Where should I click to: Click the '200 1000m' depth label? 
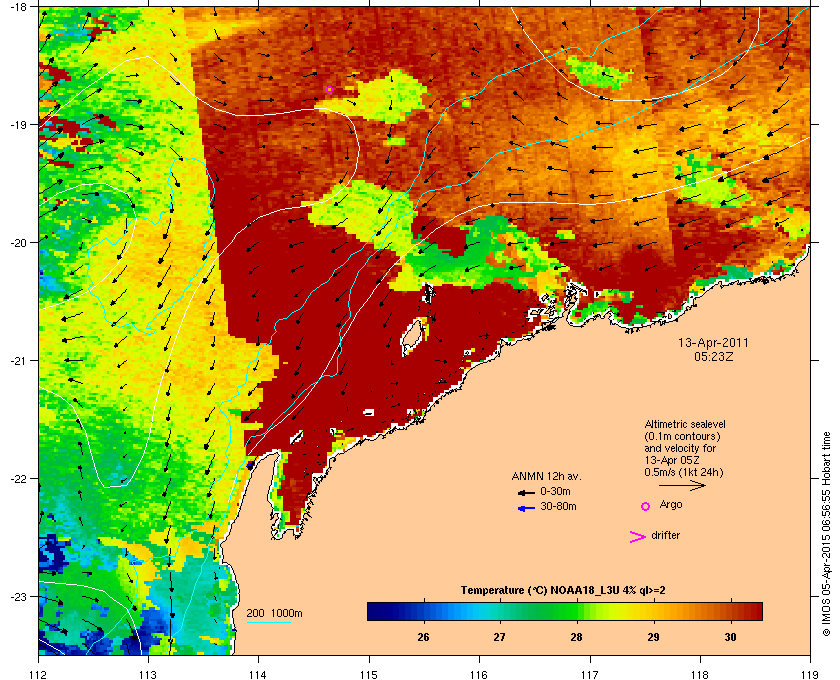click(x=274, y=613)
